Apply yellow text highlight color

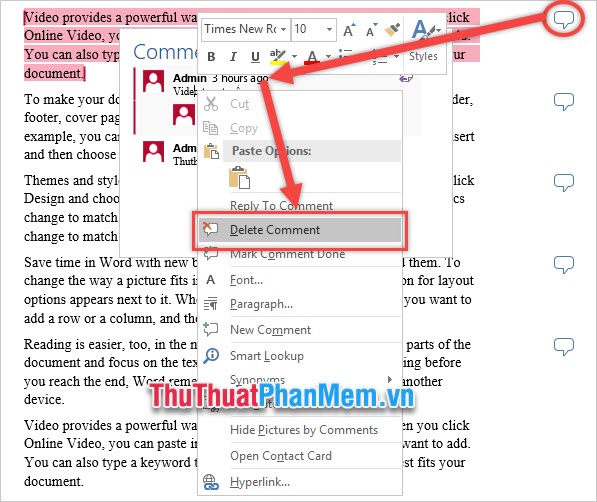(278, 56)
